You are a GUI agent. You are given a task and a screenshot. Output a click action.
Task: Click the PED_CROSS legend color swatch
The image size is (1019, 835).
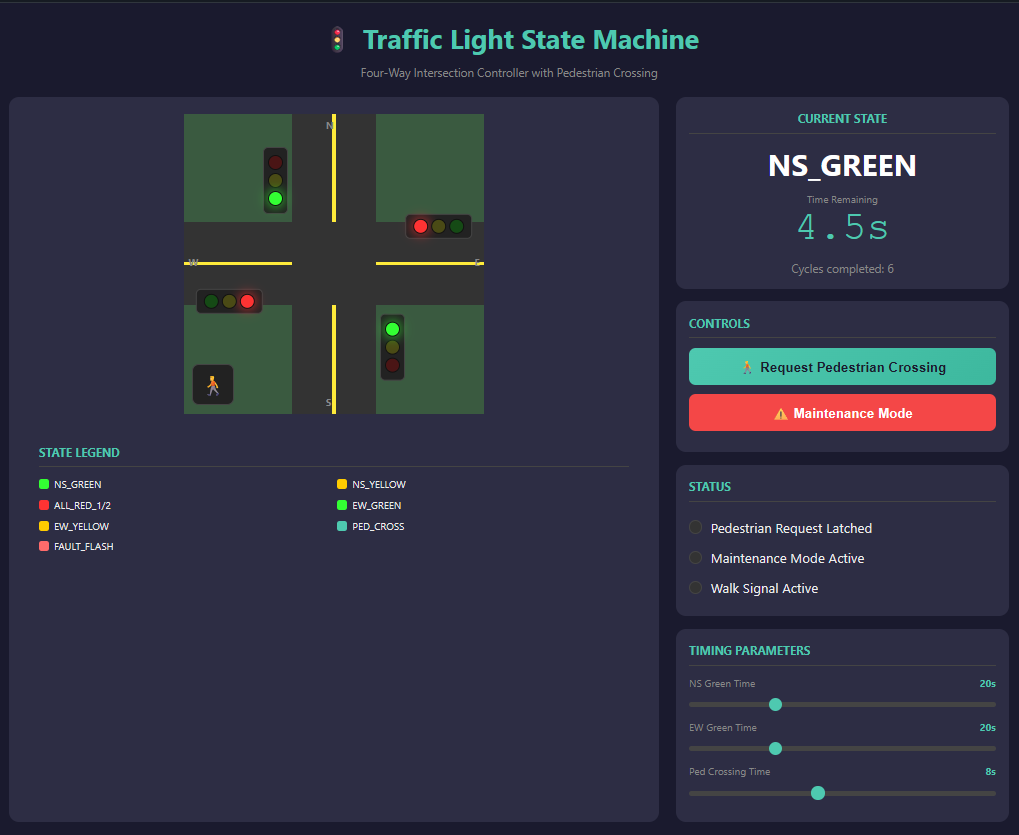coord(343,526)
